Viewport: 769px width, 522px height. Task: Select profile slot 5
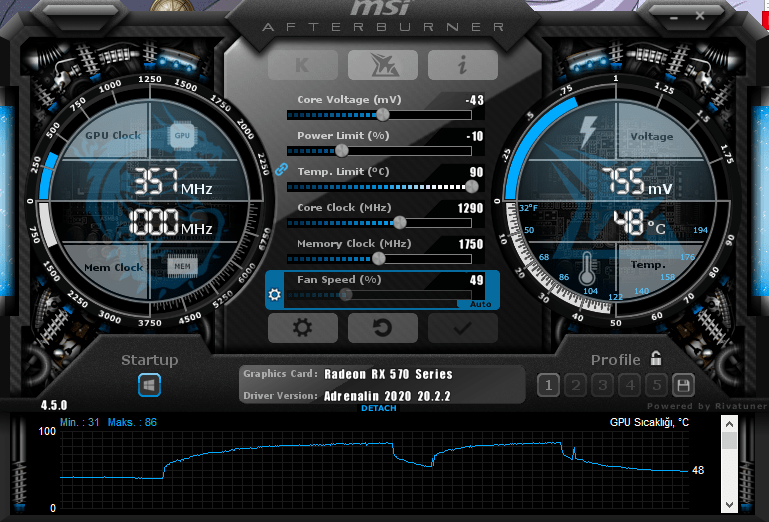pos(657,386)
